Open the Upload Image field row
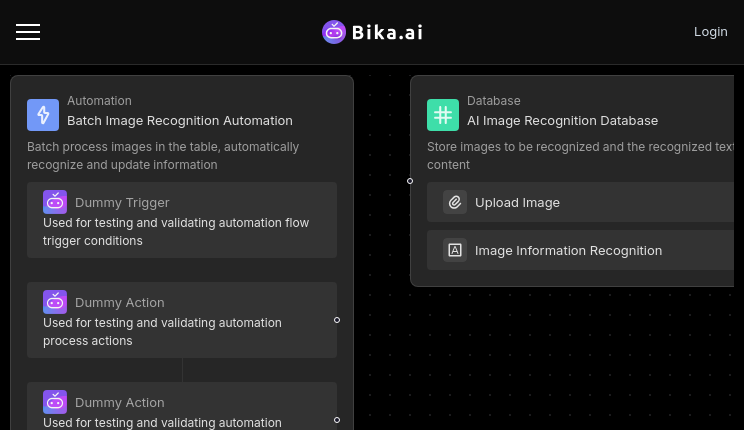The height and width of the screenshot is (430, 744). click(581, 202)
